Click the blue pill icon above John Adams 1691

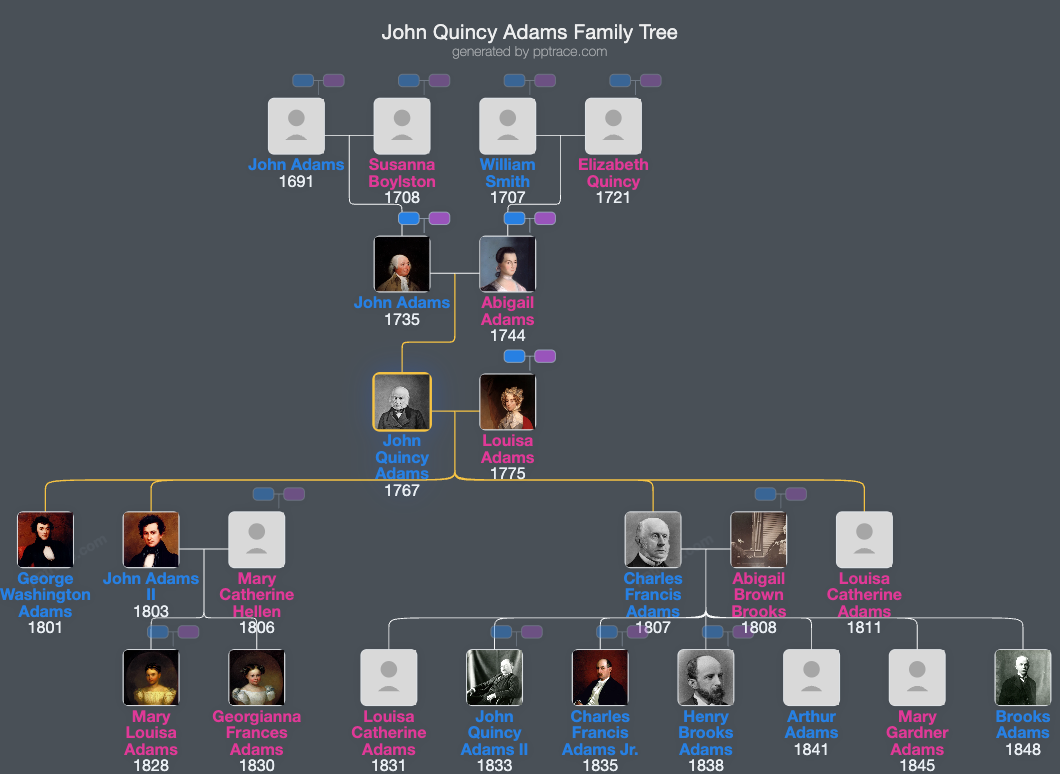[x=302, y=80]
